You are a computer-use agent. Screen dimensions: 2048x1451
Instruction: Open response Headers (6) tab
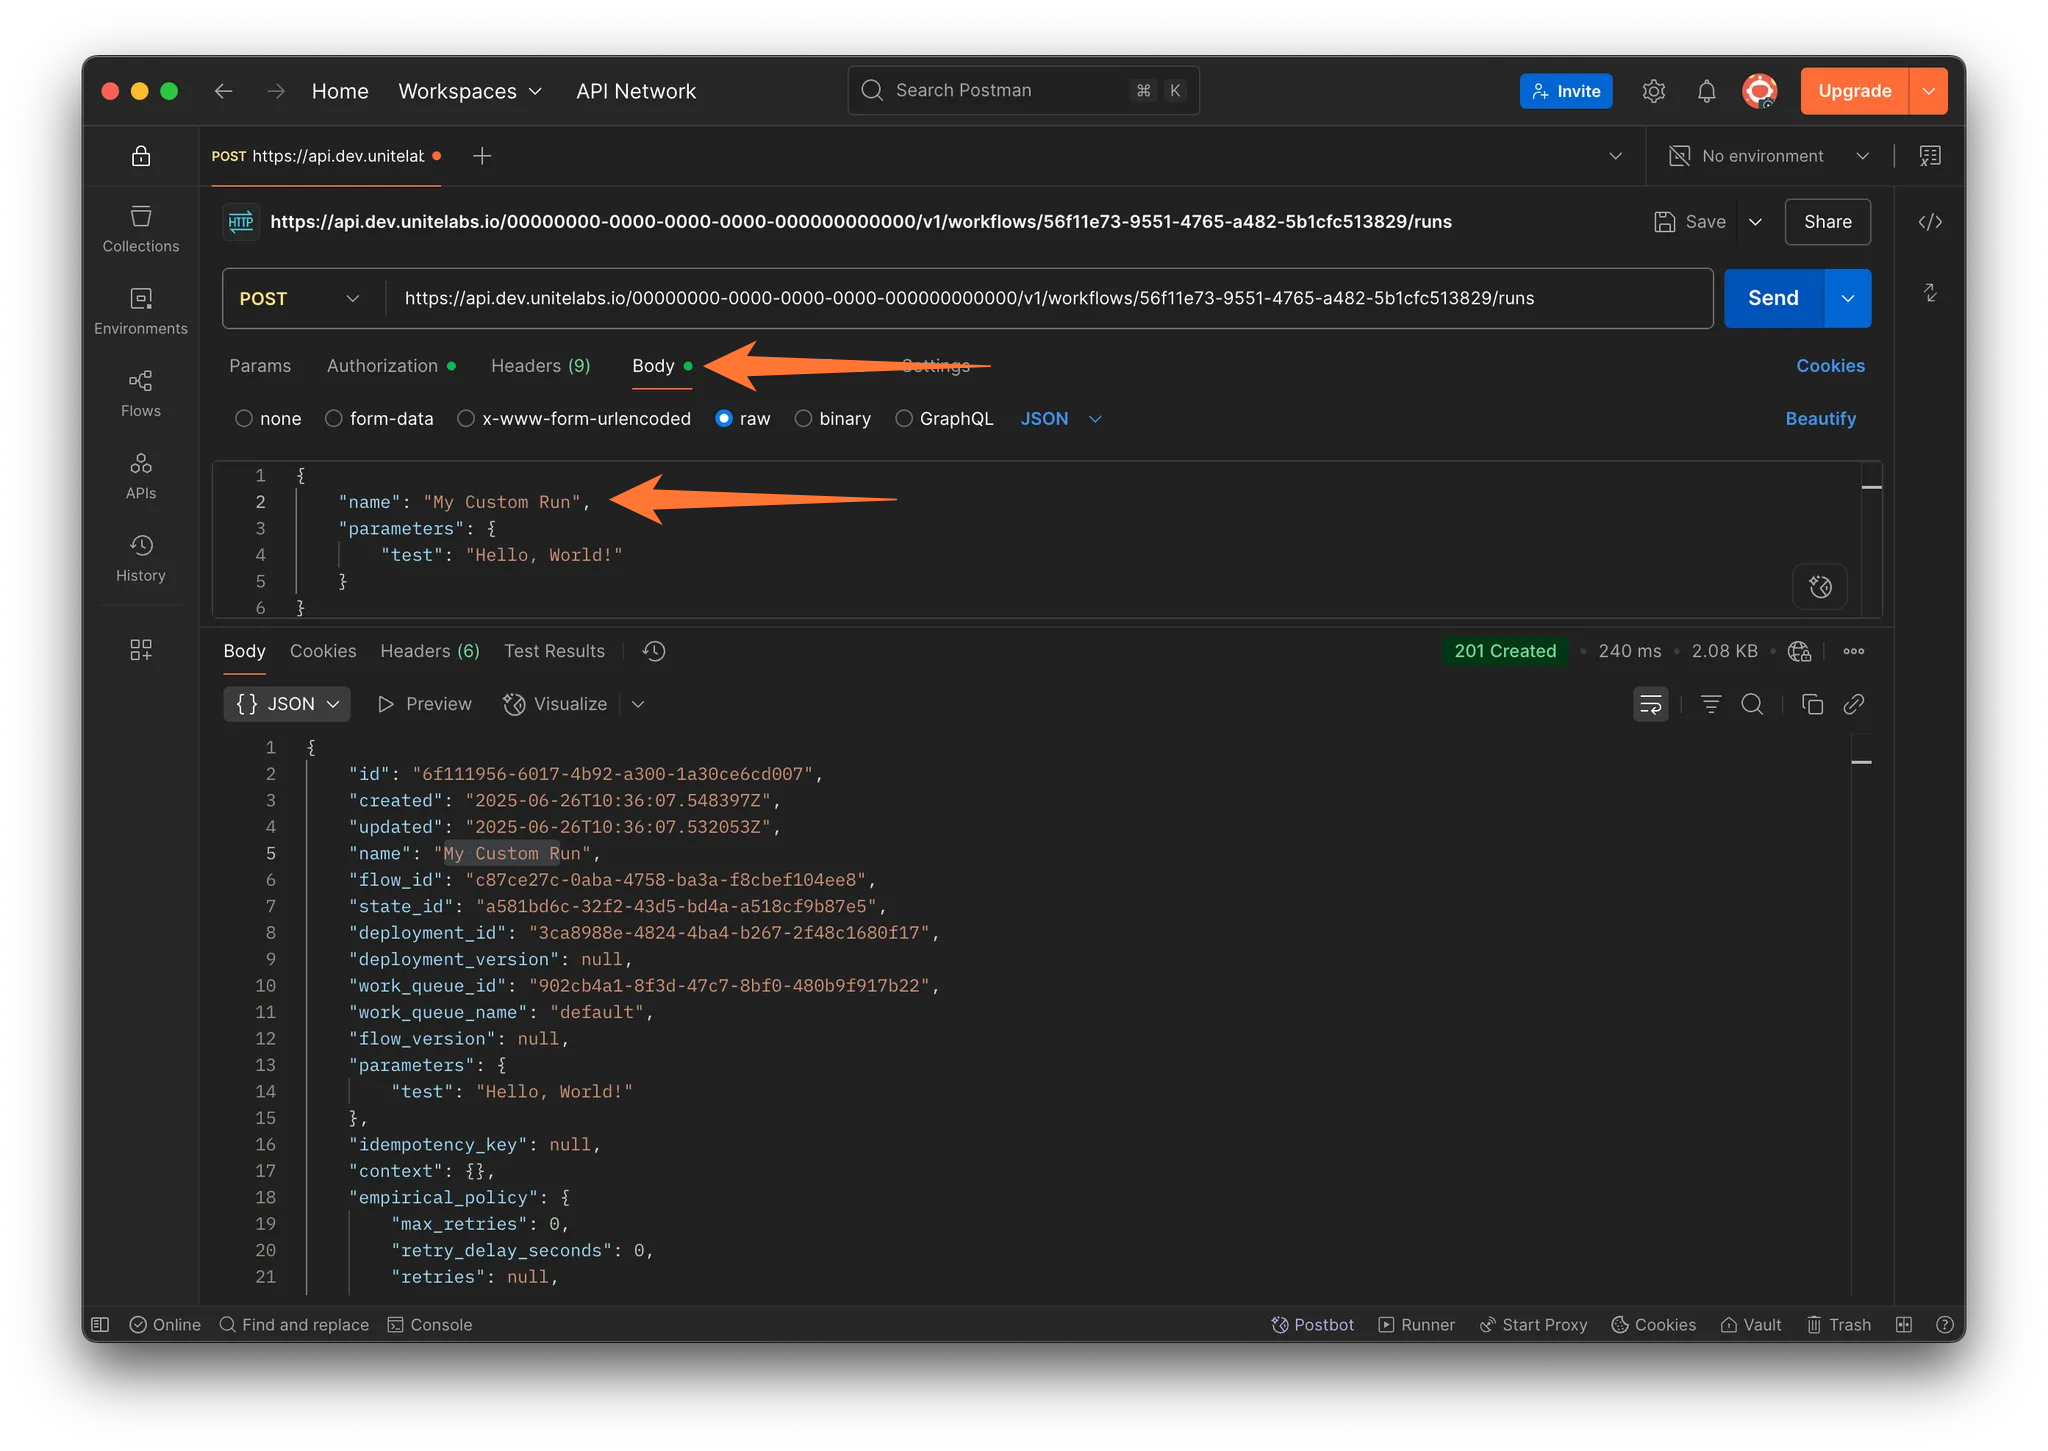click(x=430, y=651)
